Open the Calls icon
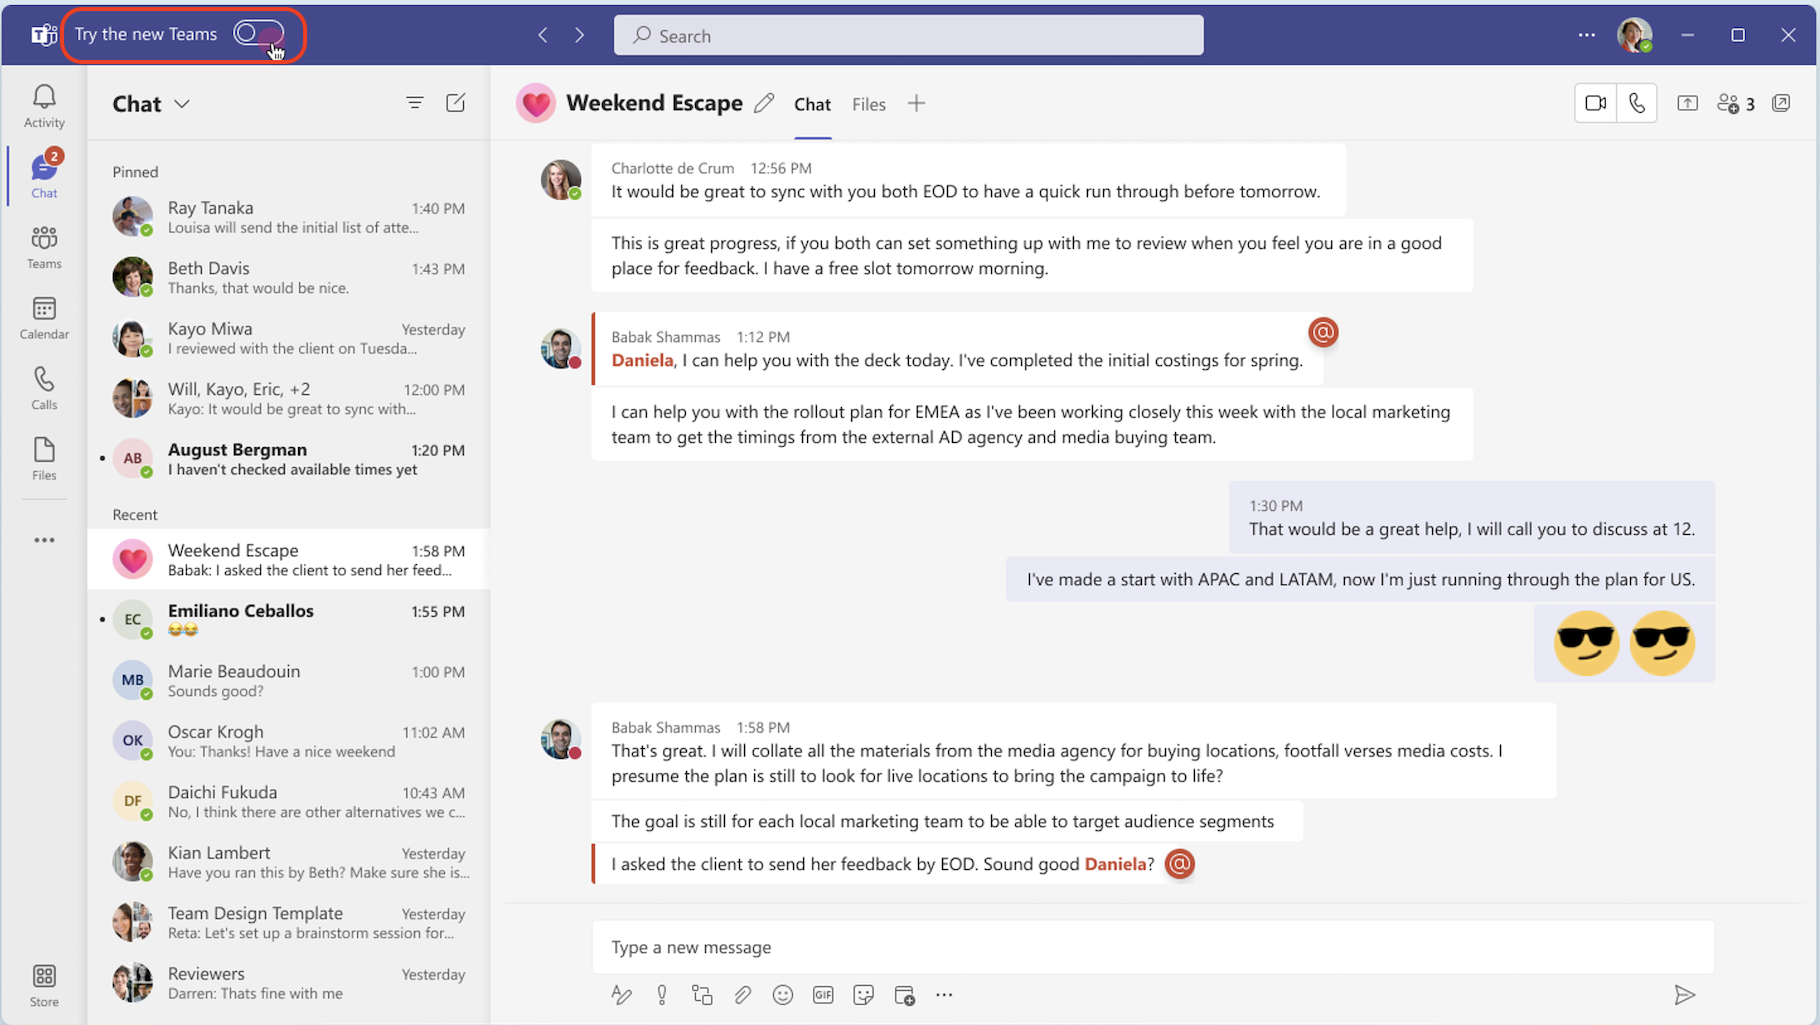The width and height of the screenshot is (1820, 1025). [44, 388]
